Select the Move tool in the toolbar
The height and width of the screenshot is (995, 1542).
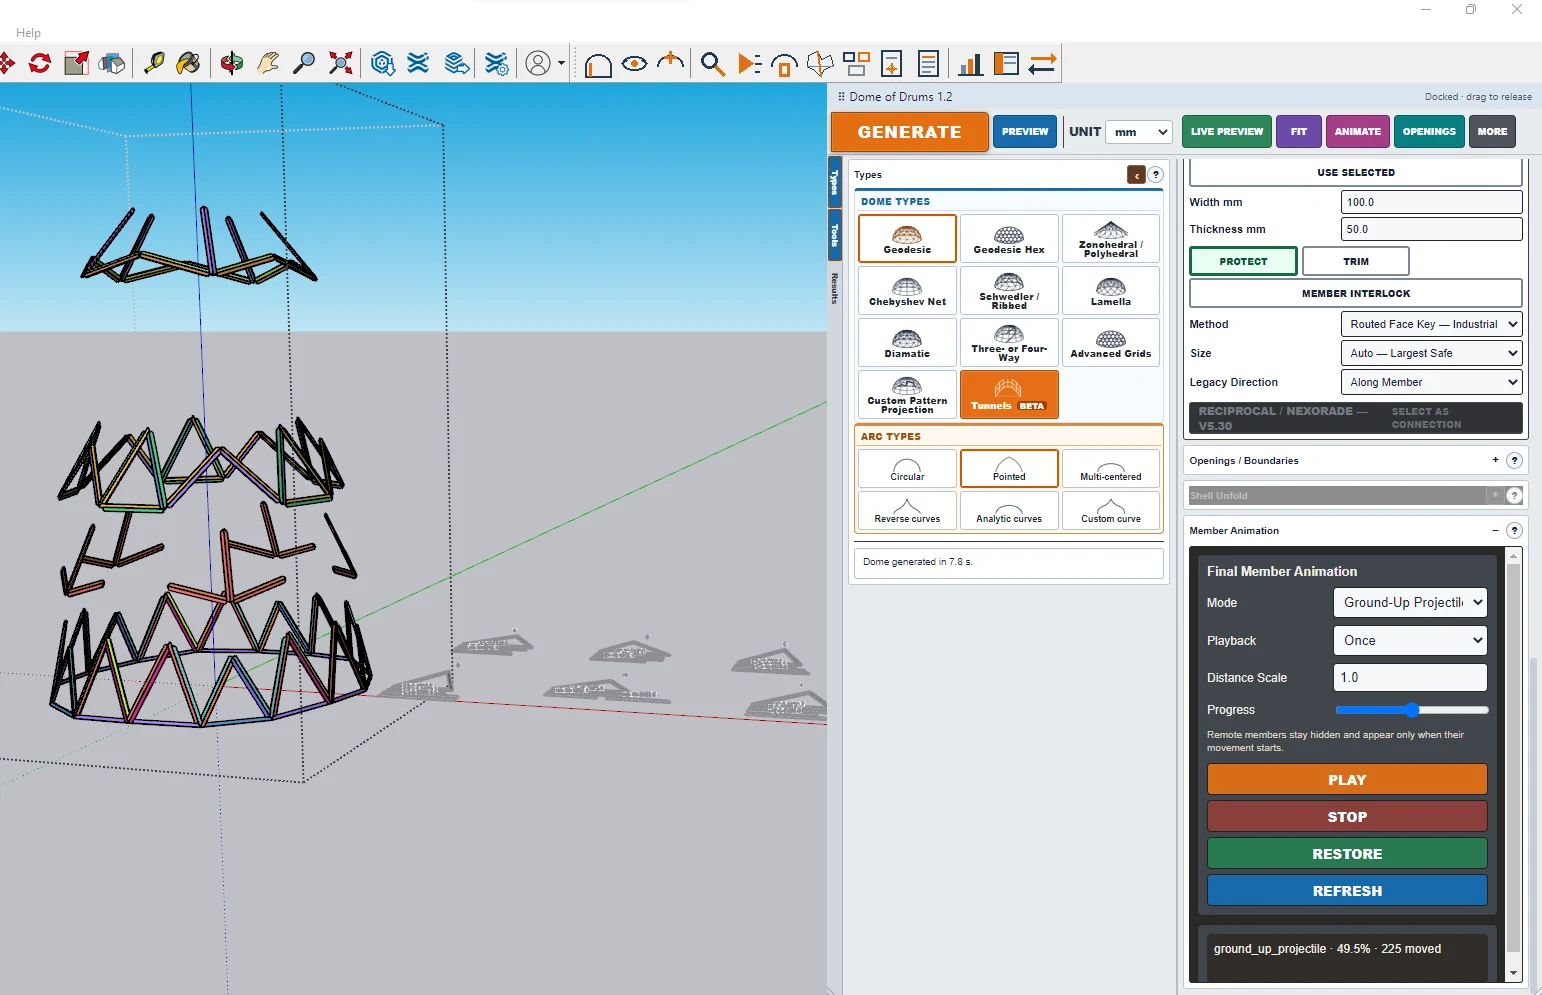click(x=6, y=64)
